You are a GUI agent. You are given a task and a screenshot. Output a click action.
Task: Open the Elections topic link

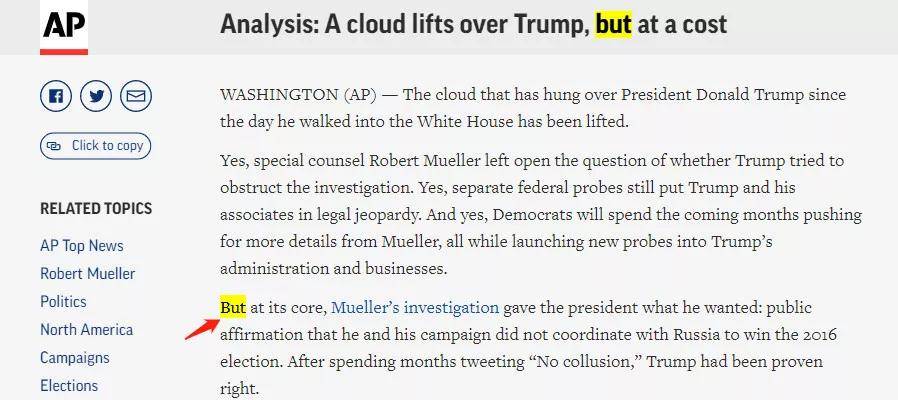tap(69, 385)
